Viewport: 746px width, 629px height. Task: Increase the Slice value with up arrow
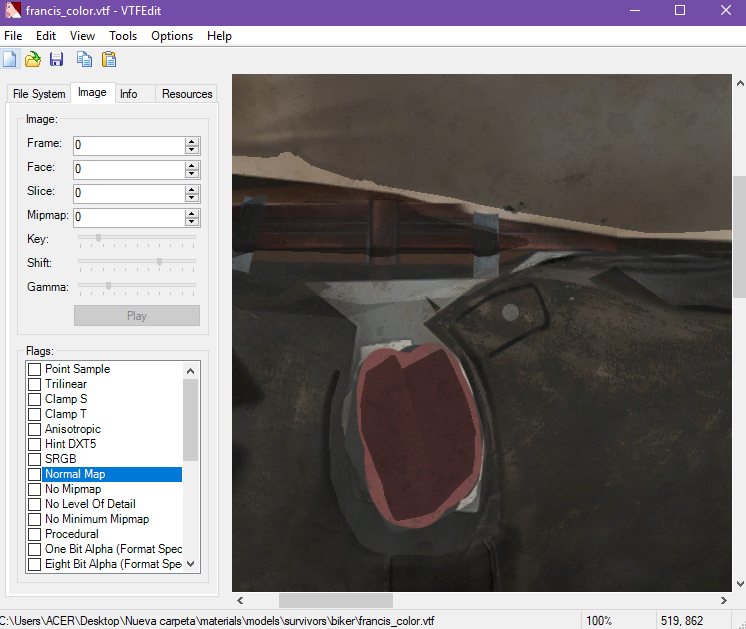(x=192, y=189)
